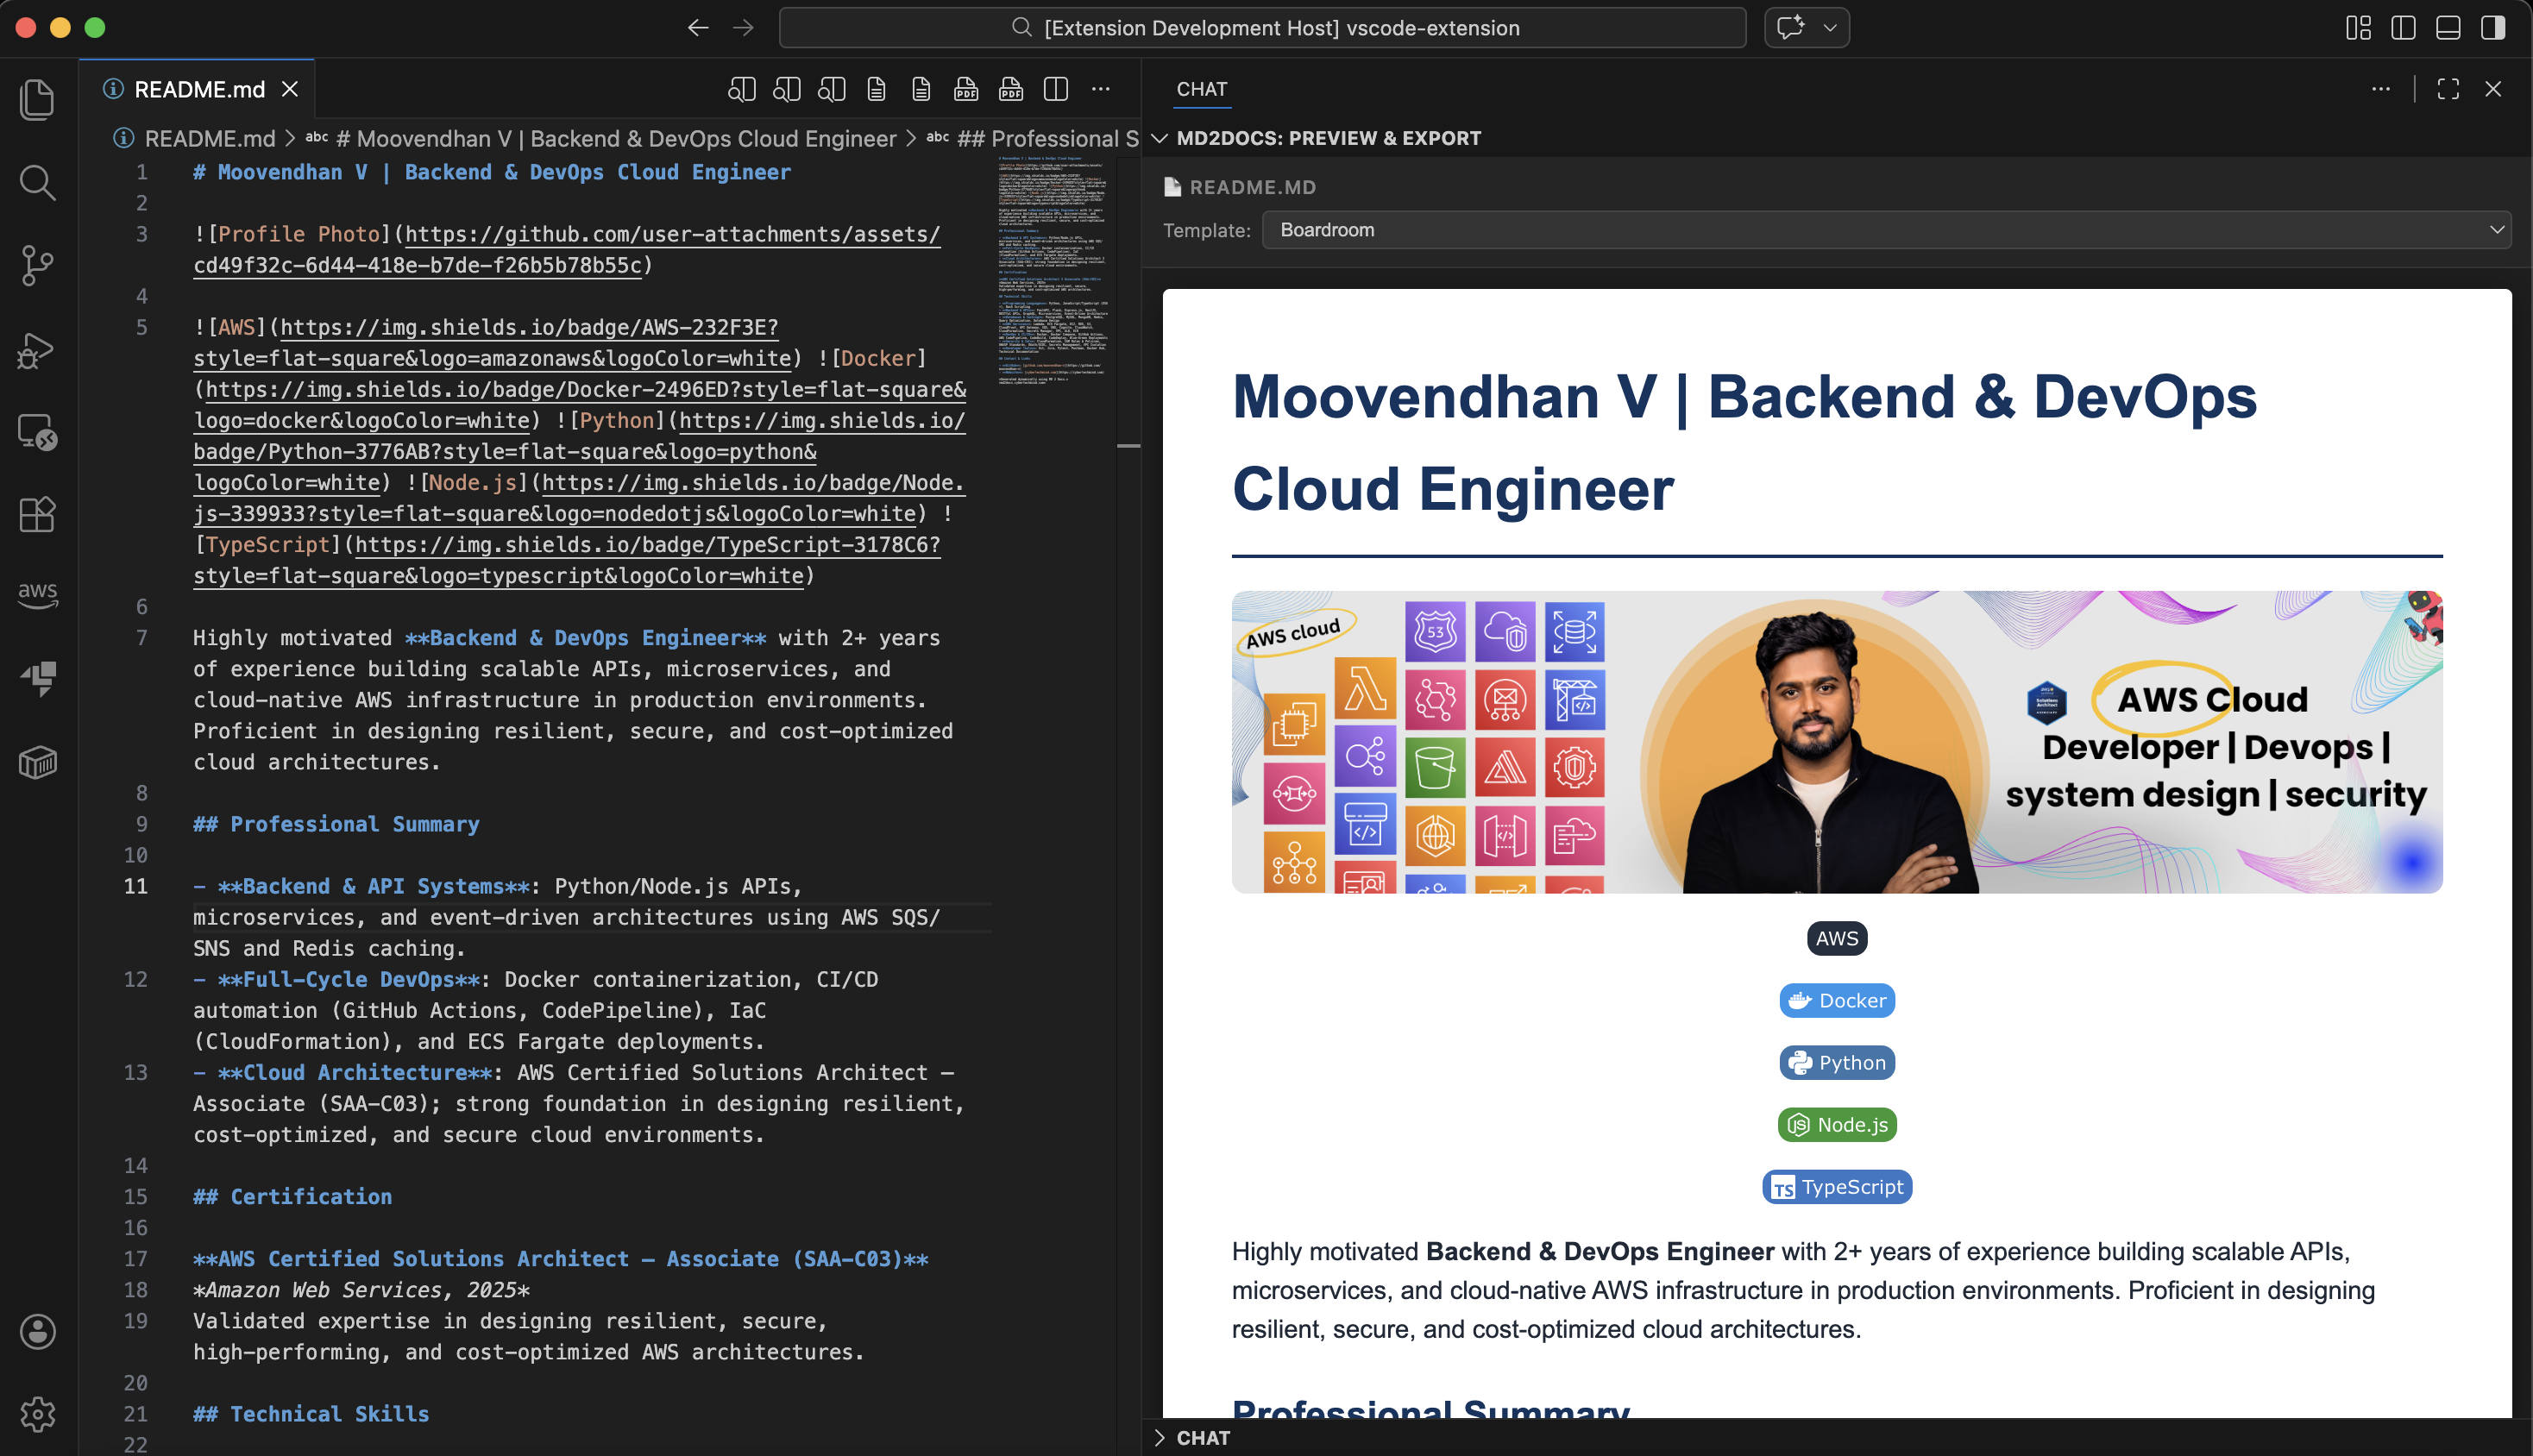Click the '## Technical Skills' heading line

[311, 1413]
